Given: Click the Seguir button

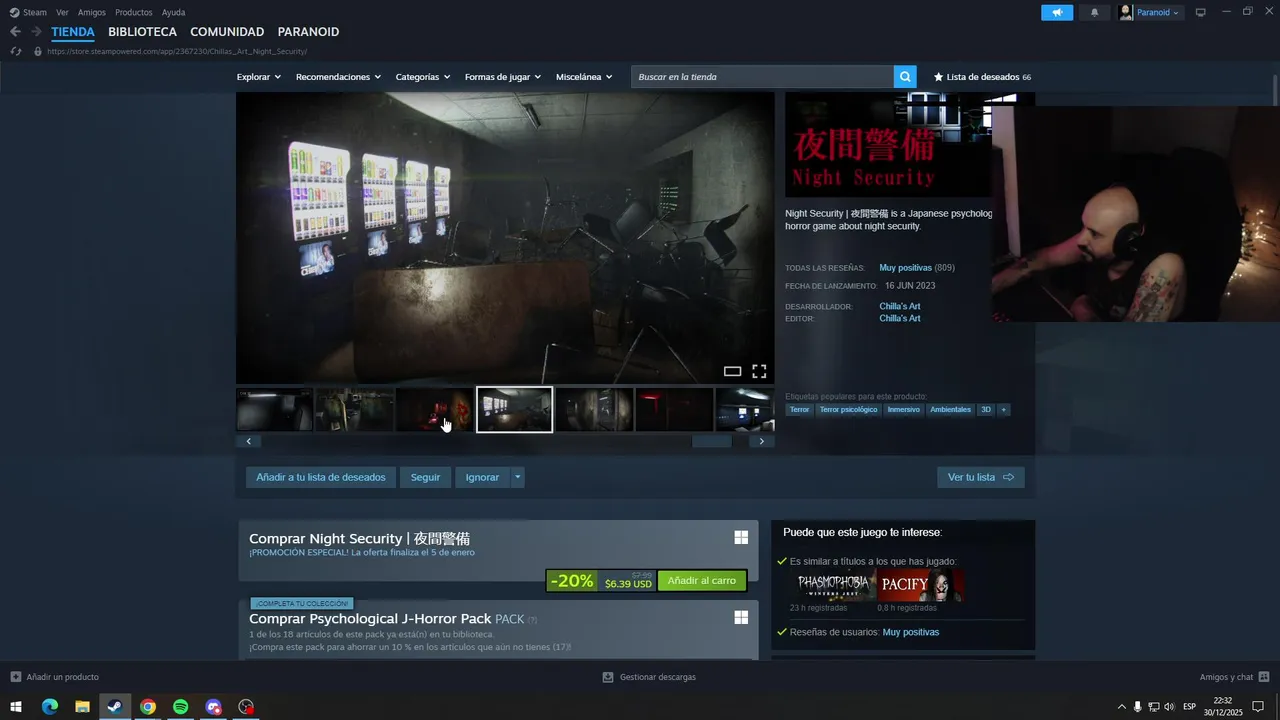Looking at the screenshot, I should 425,477.
